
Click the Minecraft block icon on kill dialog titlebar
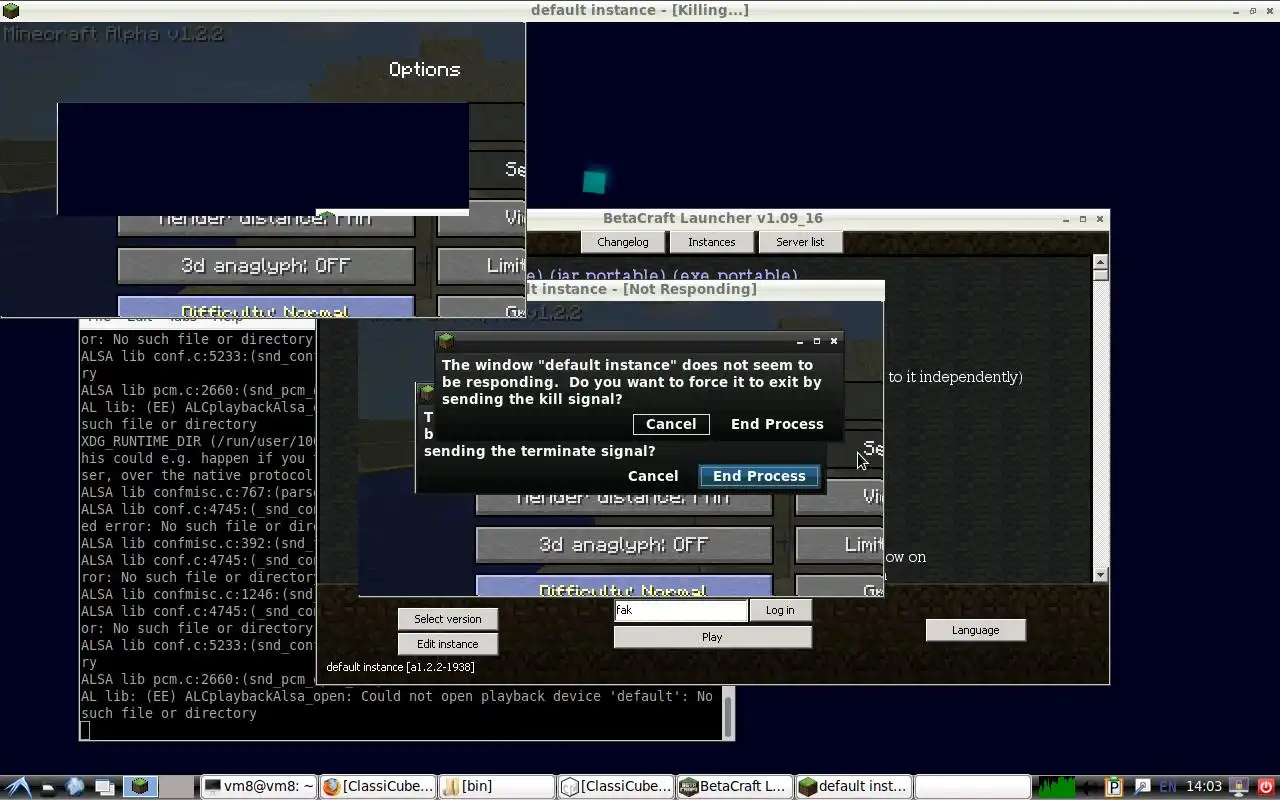pos(447,341)
